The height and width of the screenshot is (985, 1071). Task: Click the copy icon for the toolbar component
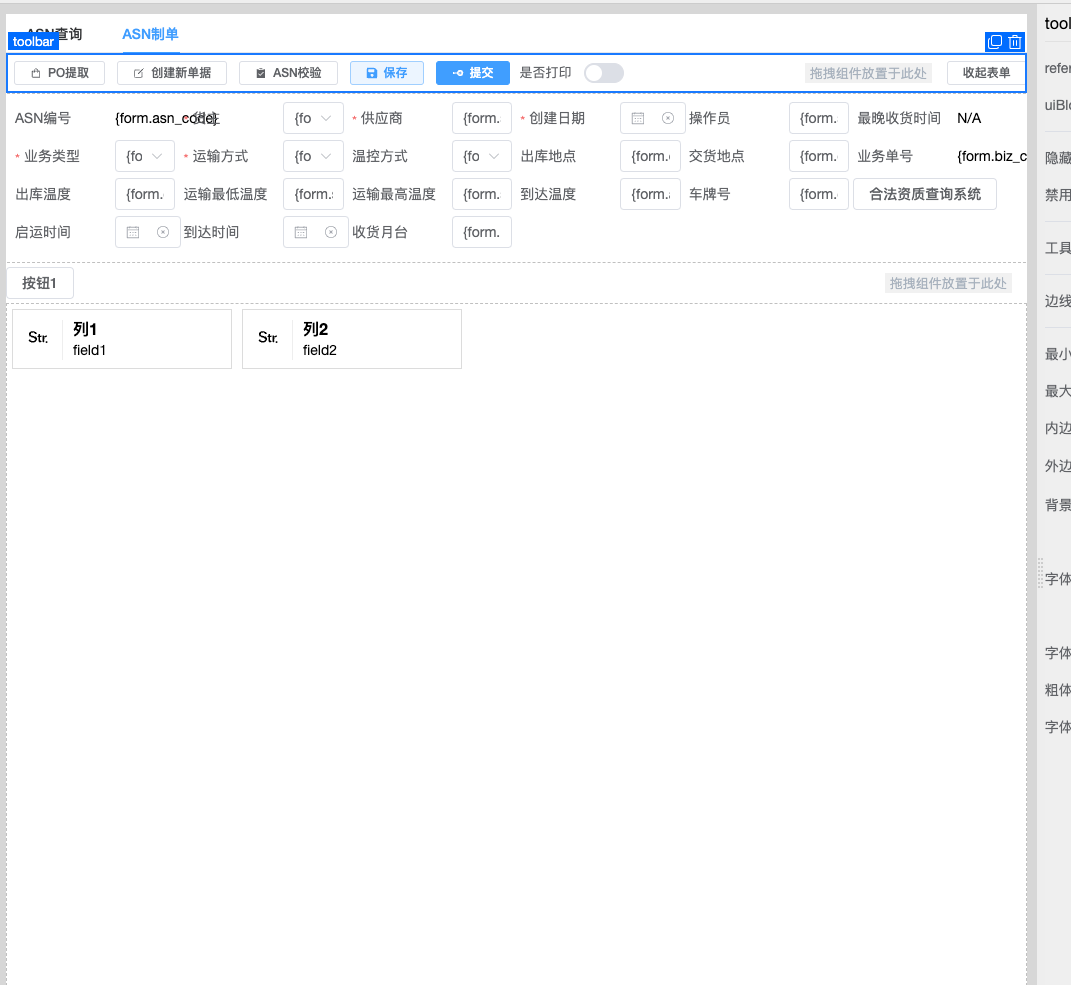pyautogui.click(x=994, y=42)
